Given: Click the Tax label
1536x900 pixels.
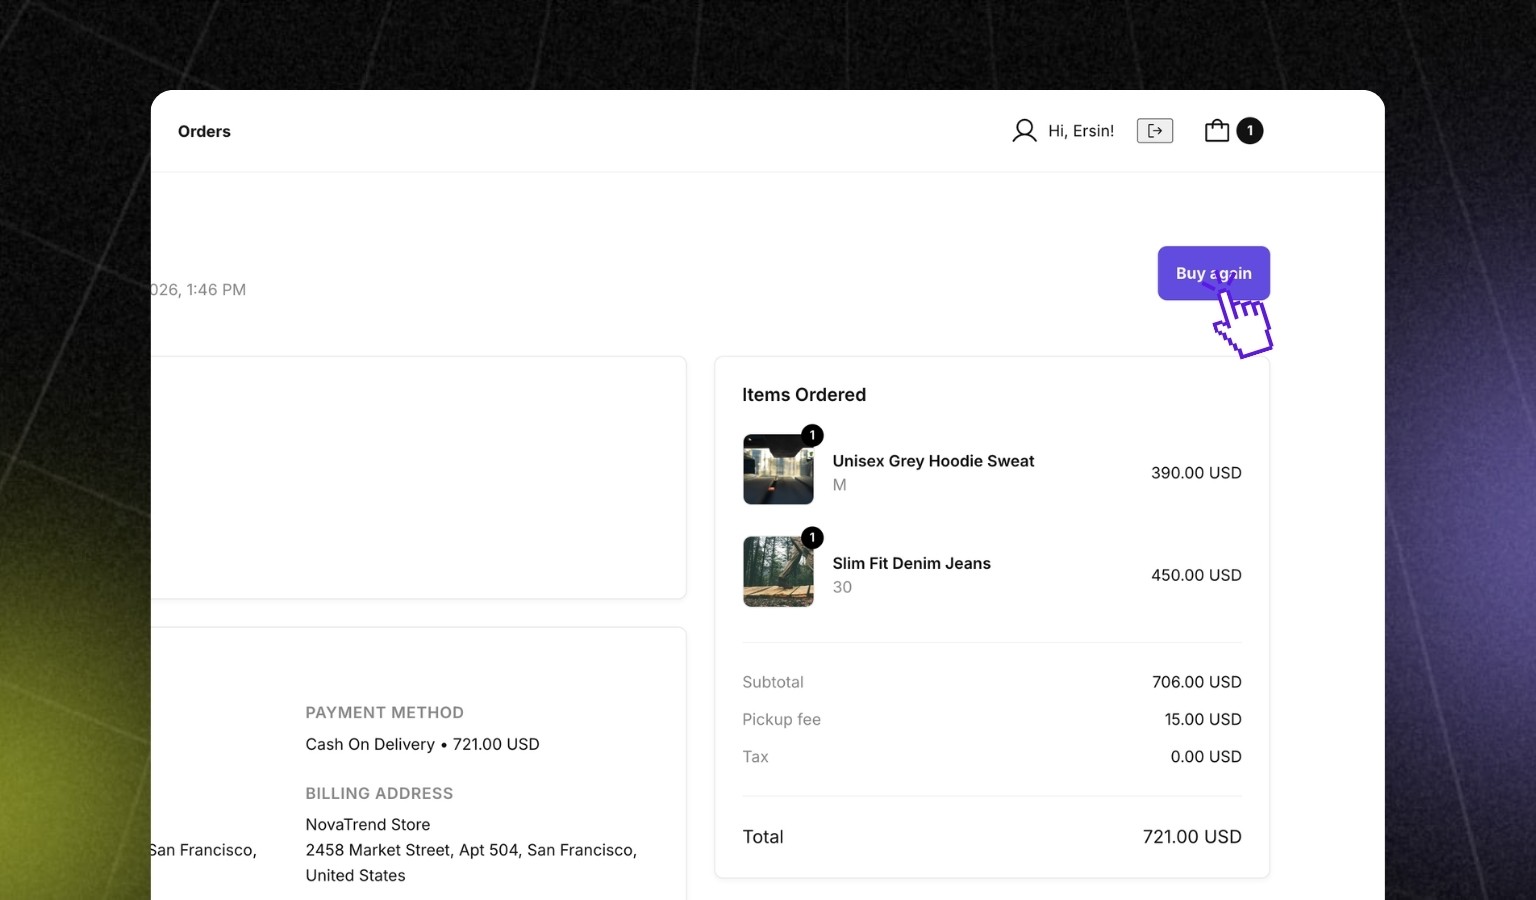Looking at the screenshot, I should [x=755, y=757].
